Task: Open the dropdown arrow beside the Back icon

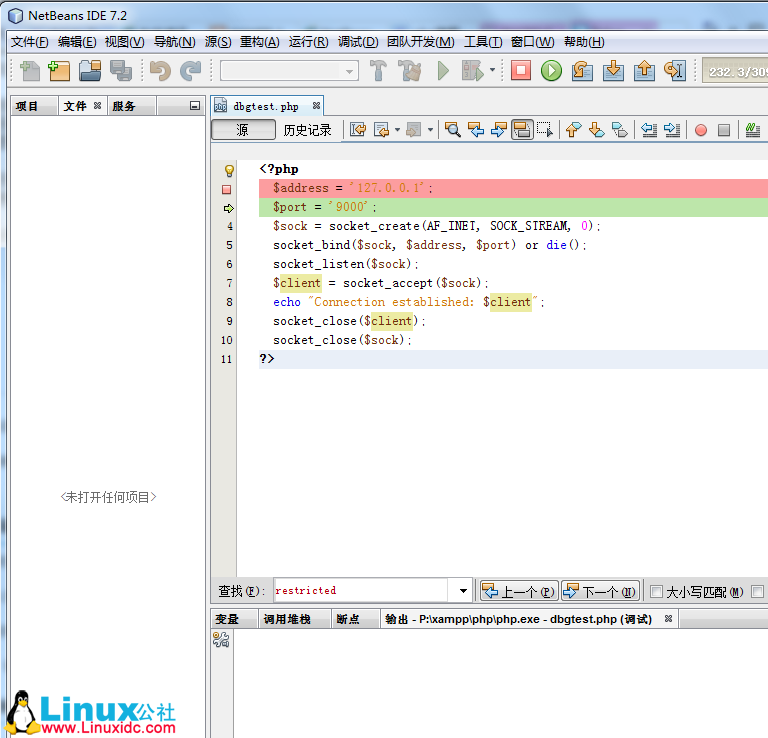Action: tap(397, 130)
